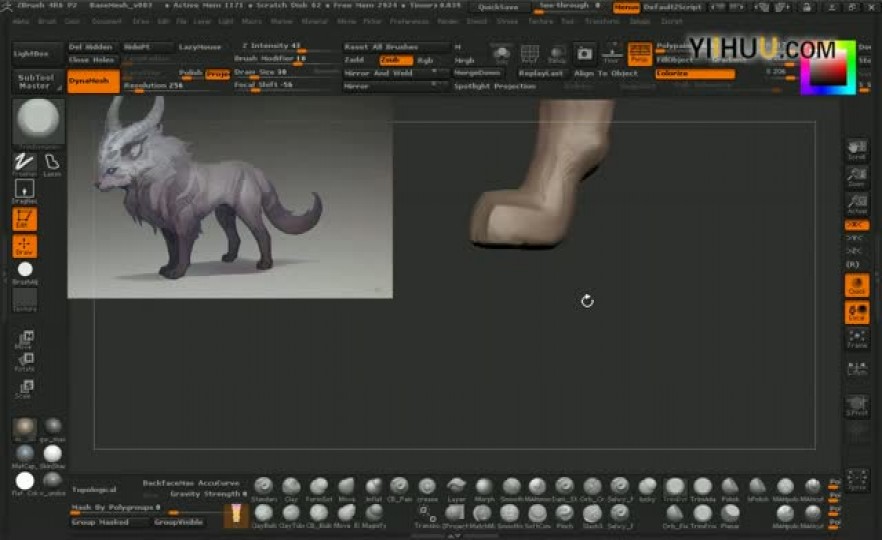Open the Preferences menu
Image resolution: width=882 pixels, height=540 pixels.
click(x=410, y=21)
